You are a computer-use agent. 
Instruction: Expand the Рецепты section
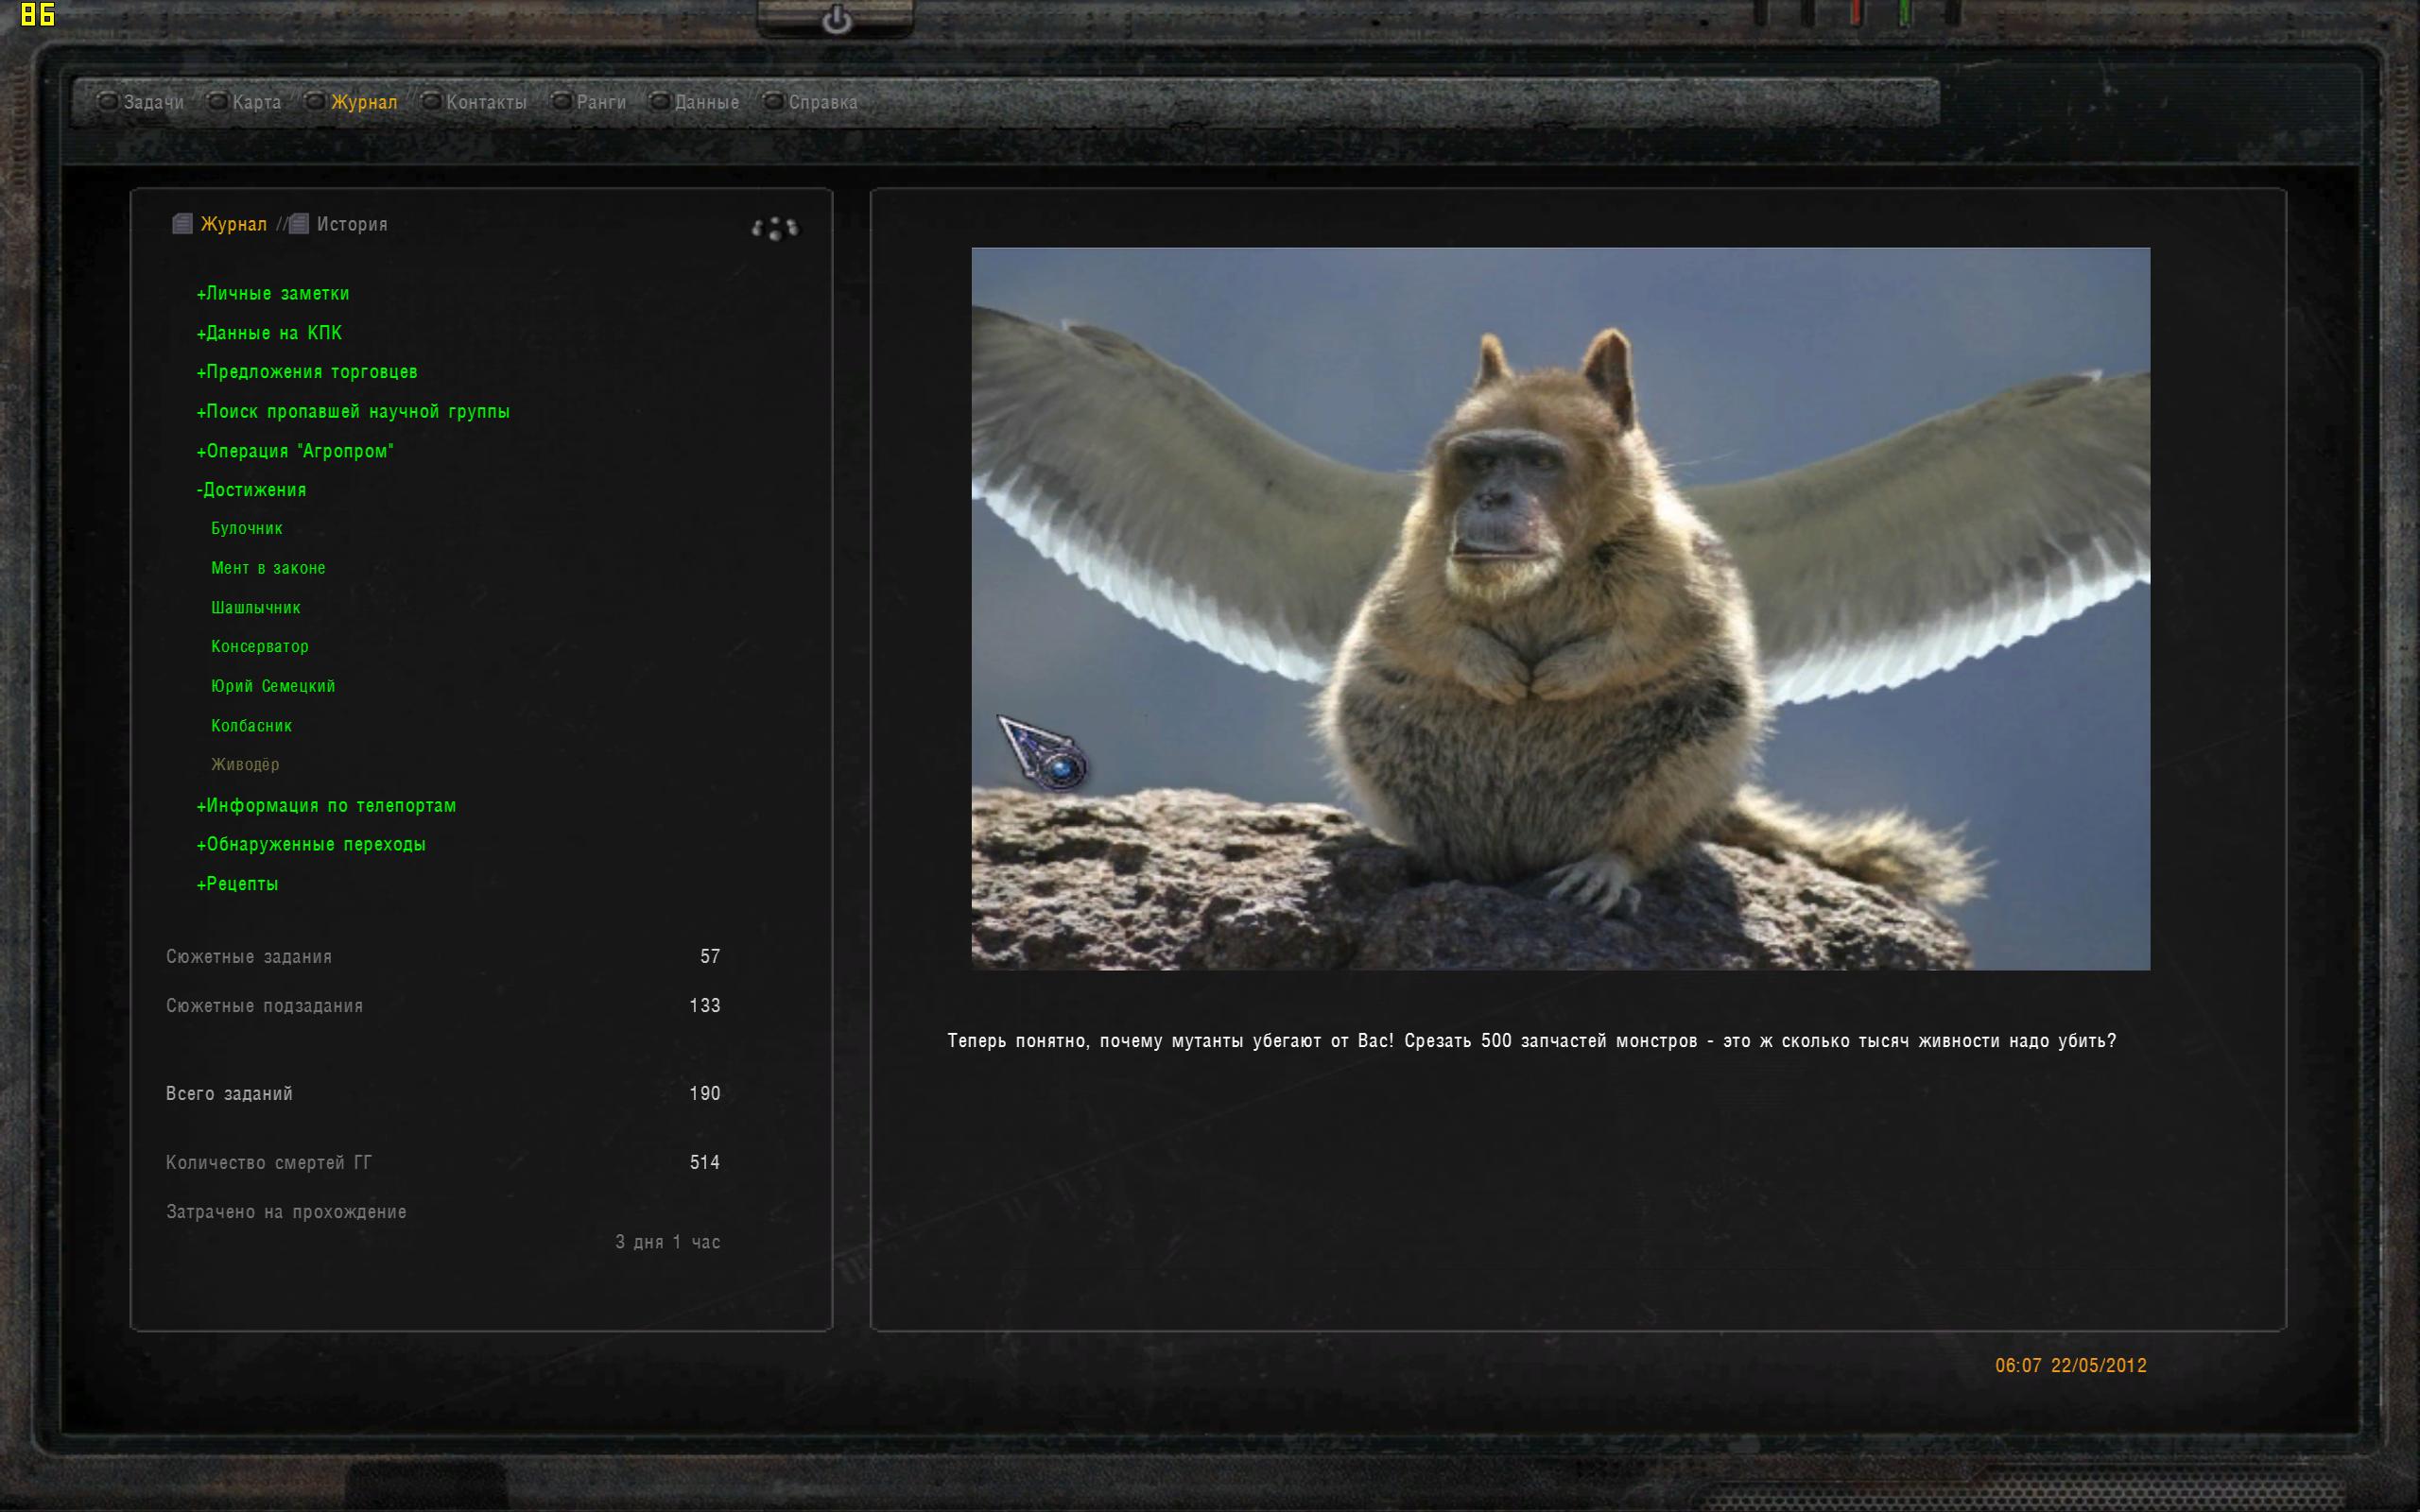[x=238, y=884]
